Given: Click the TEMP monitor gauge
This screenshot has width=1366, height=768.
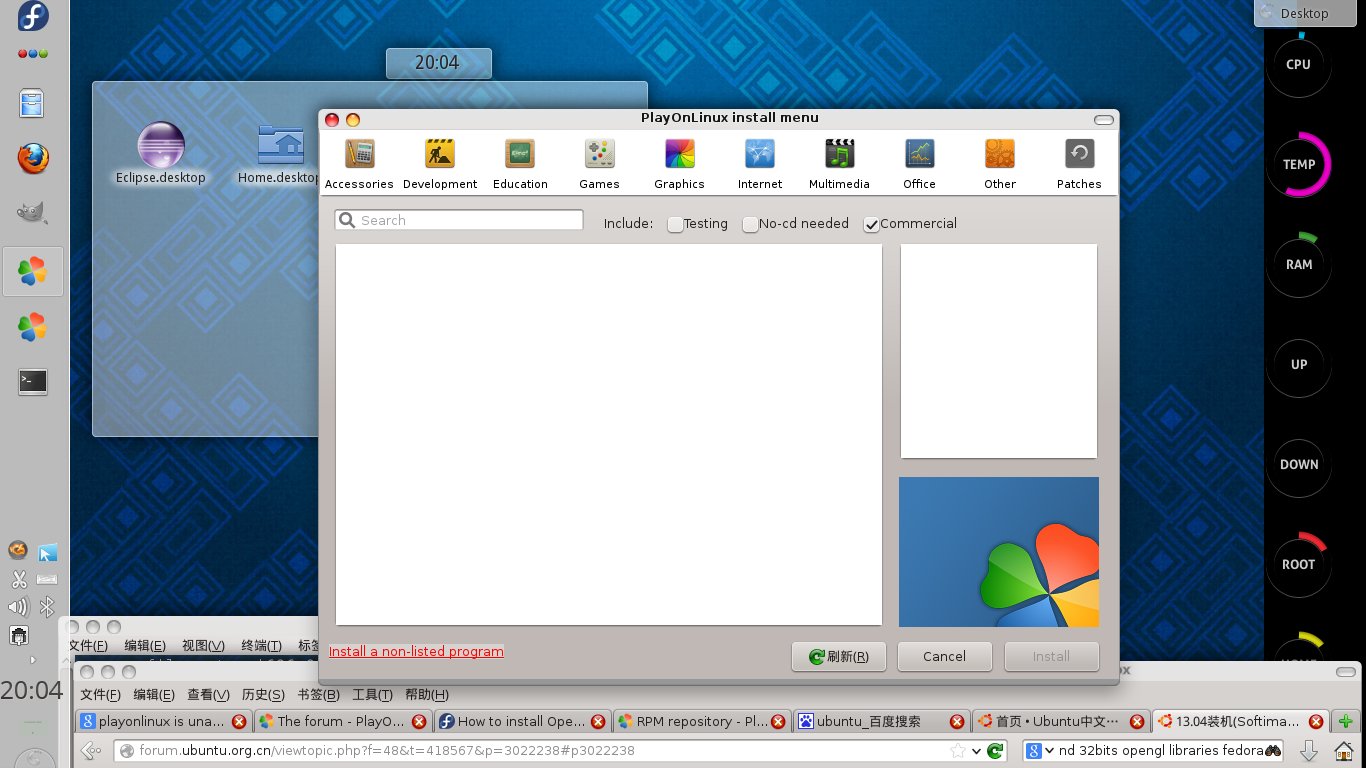Looking at the screenshot, I should pos(1298,164).
